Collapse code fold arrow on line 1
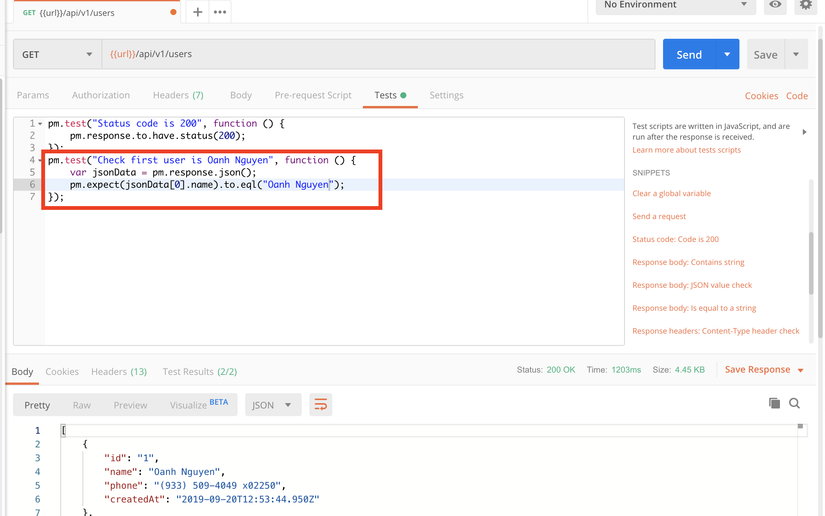Image resolution: width=825 pixels, height=516 pixels. (x=40, y=124)
